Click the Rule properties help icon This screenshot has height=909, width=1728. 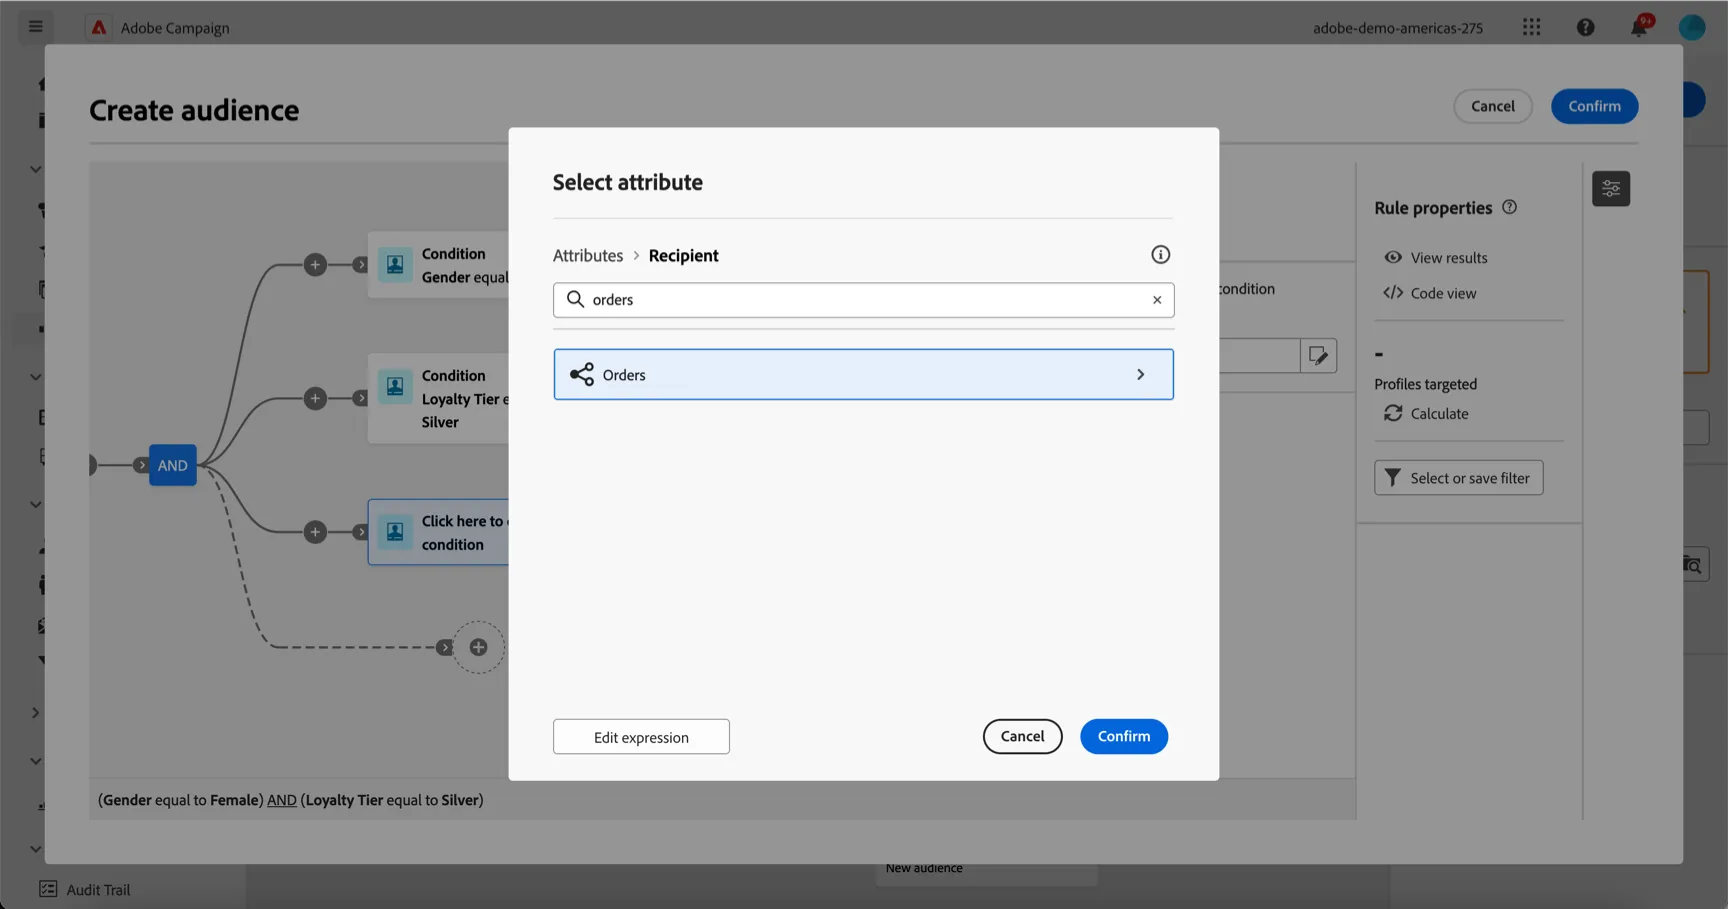click(x=1509, y=207)
